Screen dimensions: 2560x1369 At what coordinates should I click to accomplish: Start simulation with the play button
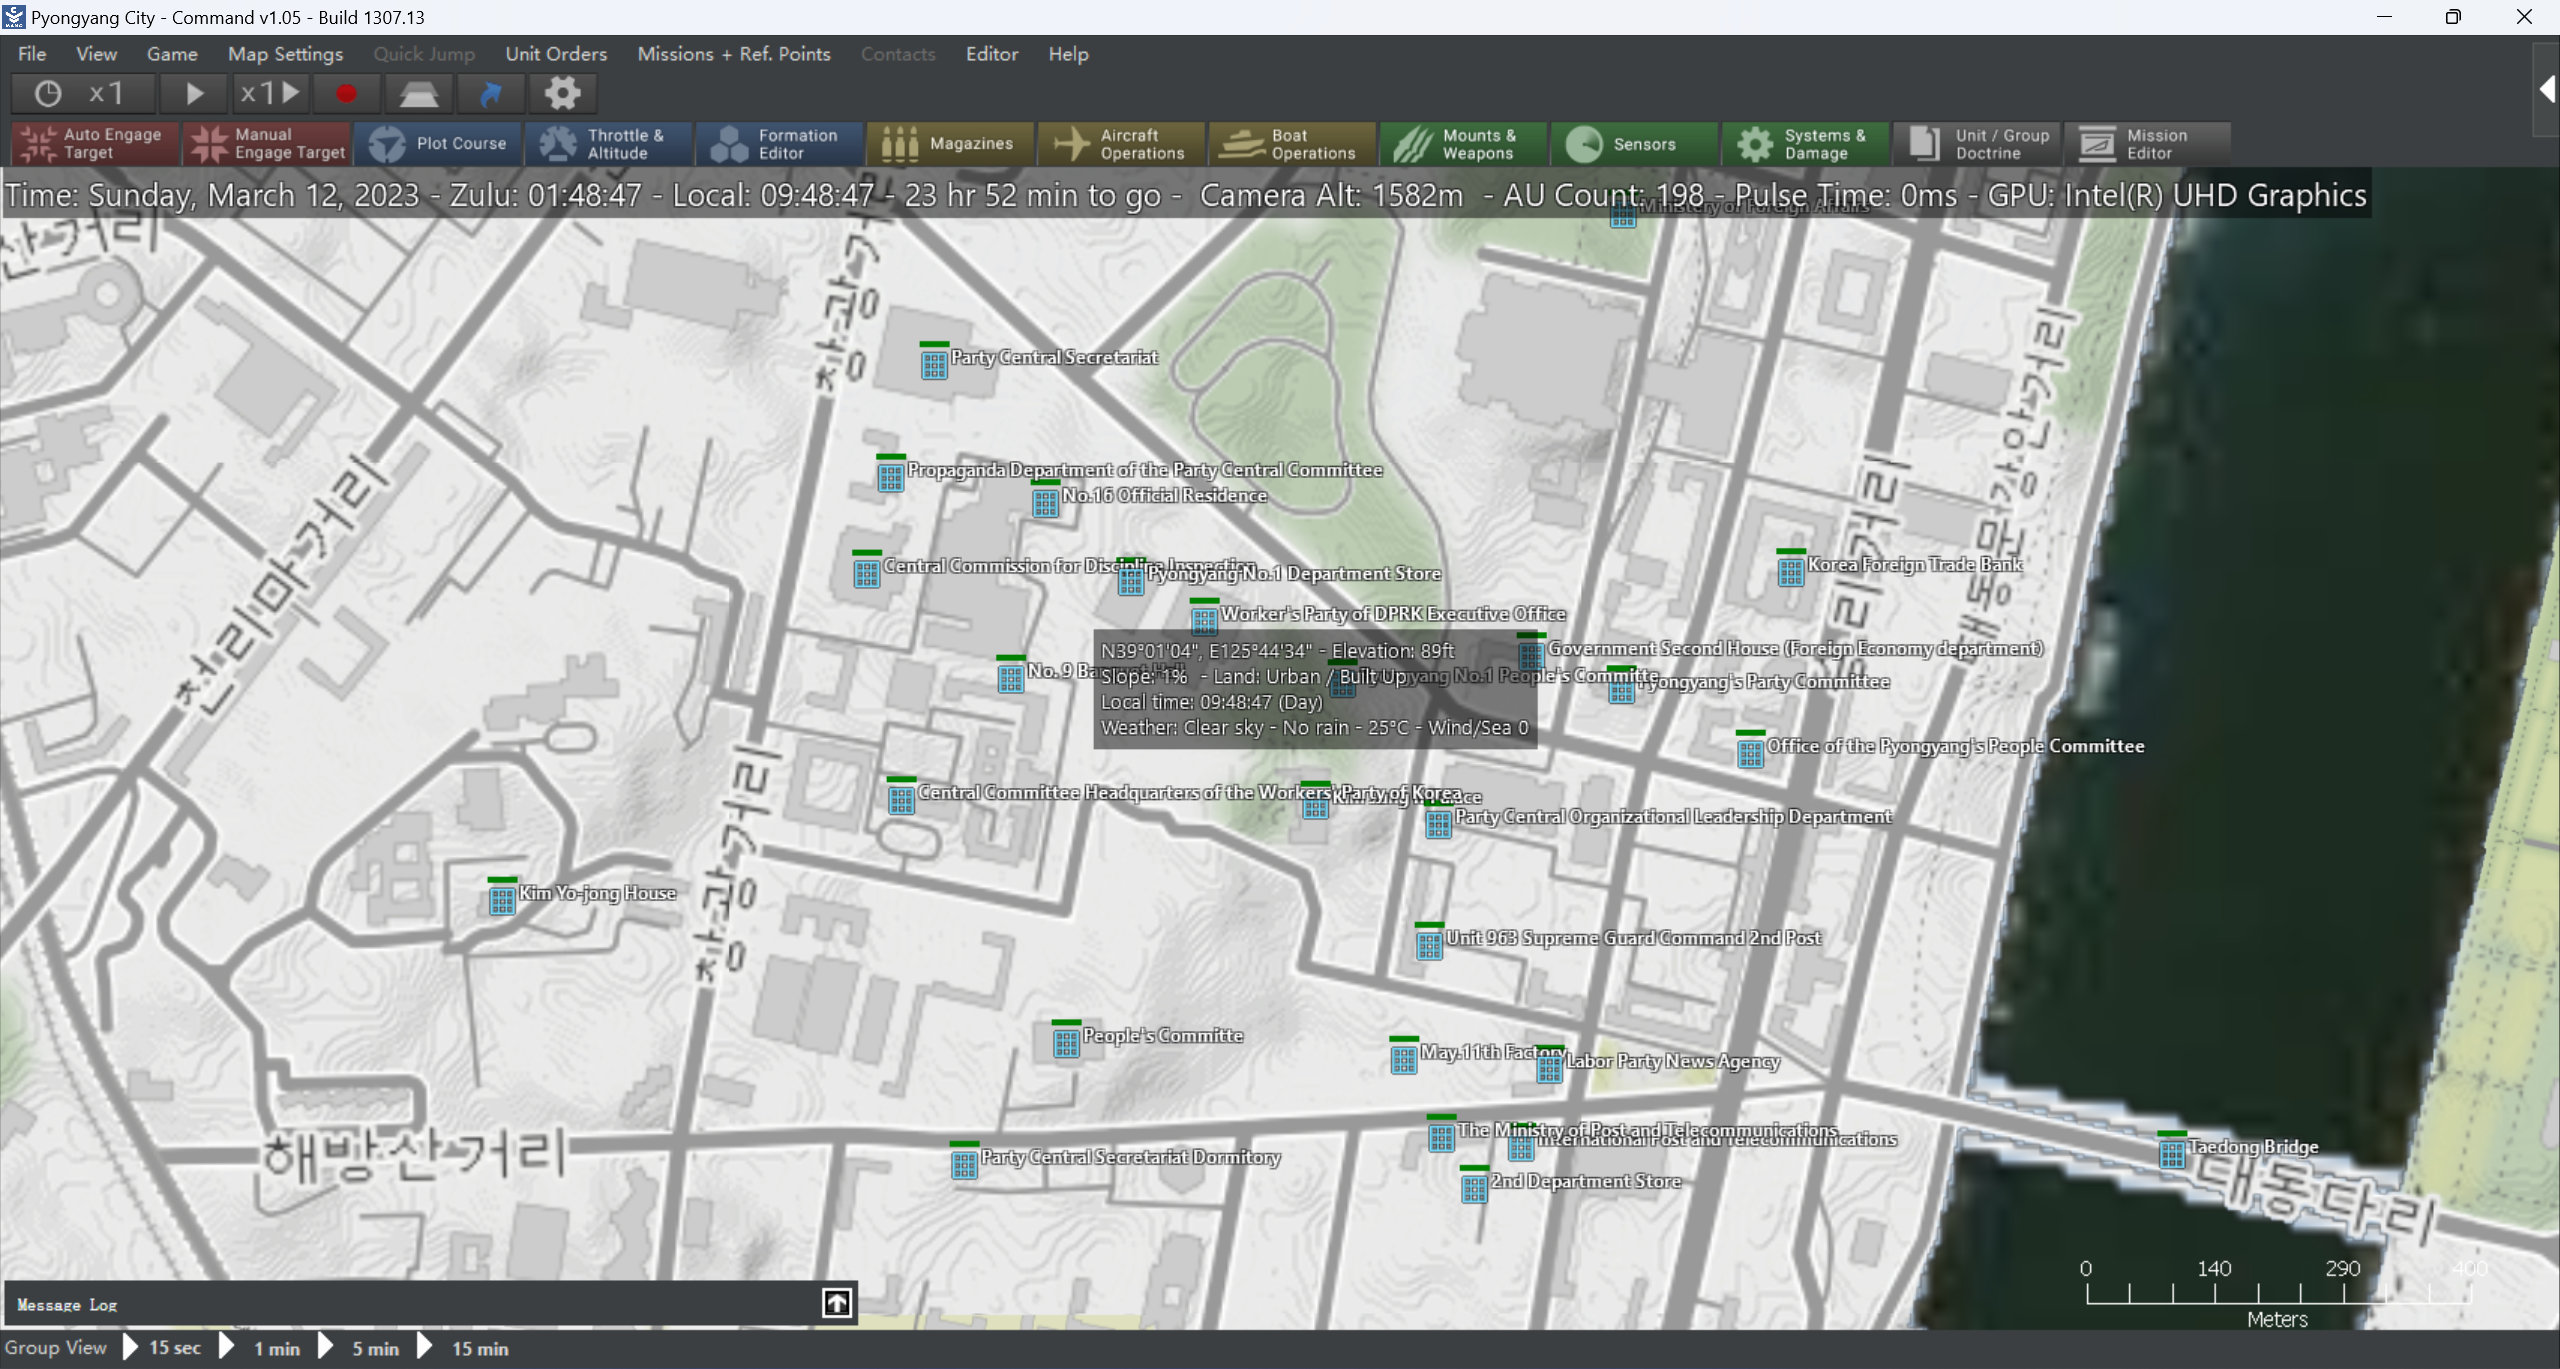click(195, 94)
